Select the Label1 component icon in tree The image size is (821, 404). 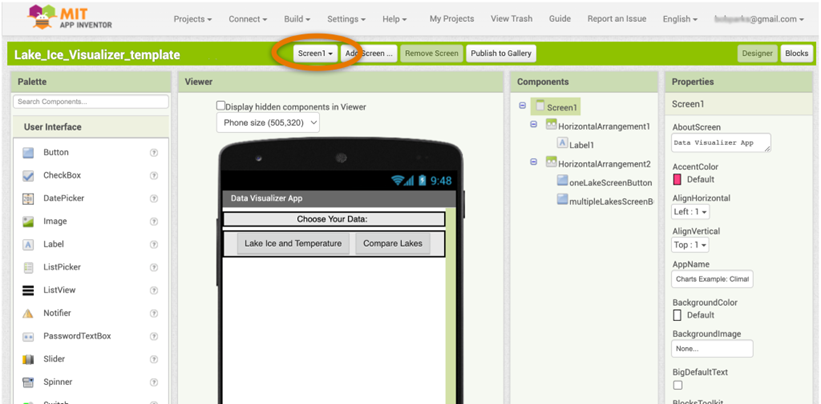(563, 144)
